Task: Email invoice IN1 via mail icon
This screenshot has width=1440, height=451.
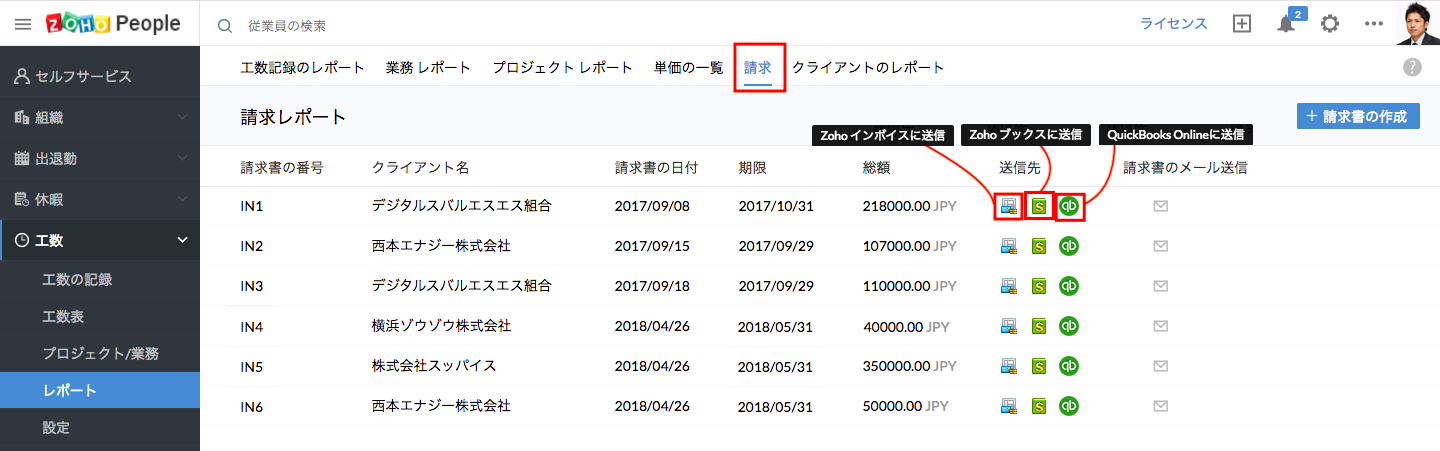Action: (1161, 206)
